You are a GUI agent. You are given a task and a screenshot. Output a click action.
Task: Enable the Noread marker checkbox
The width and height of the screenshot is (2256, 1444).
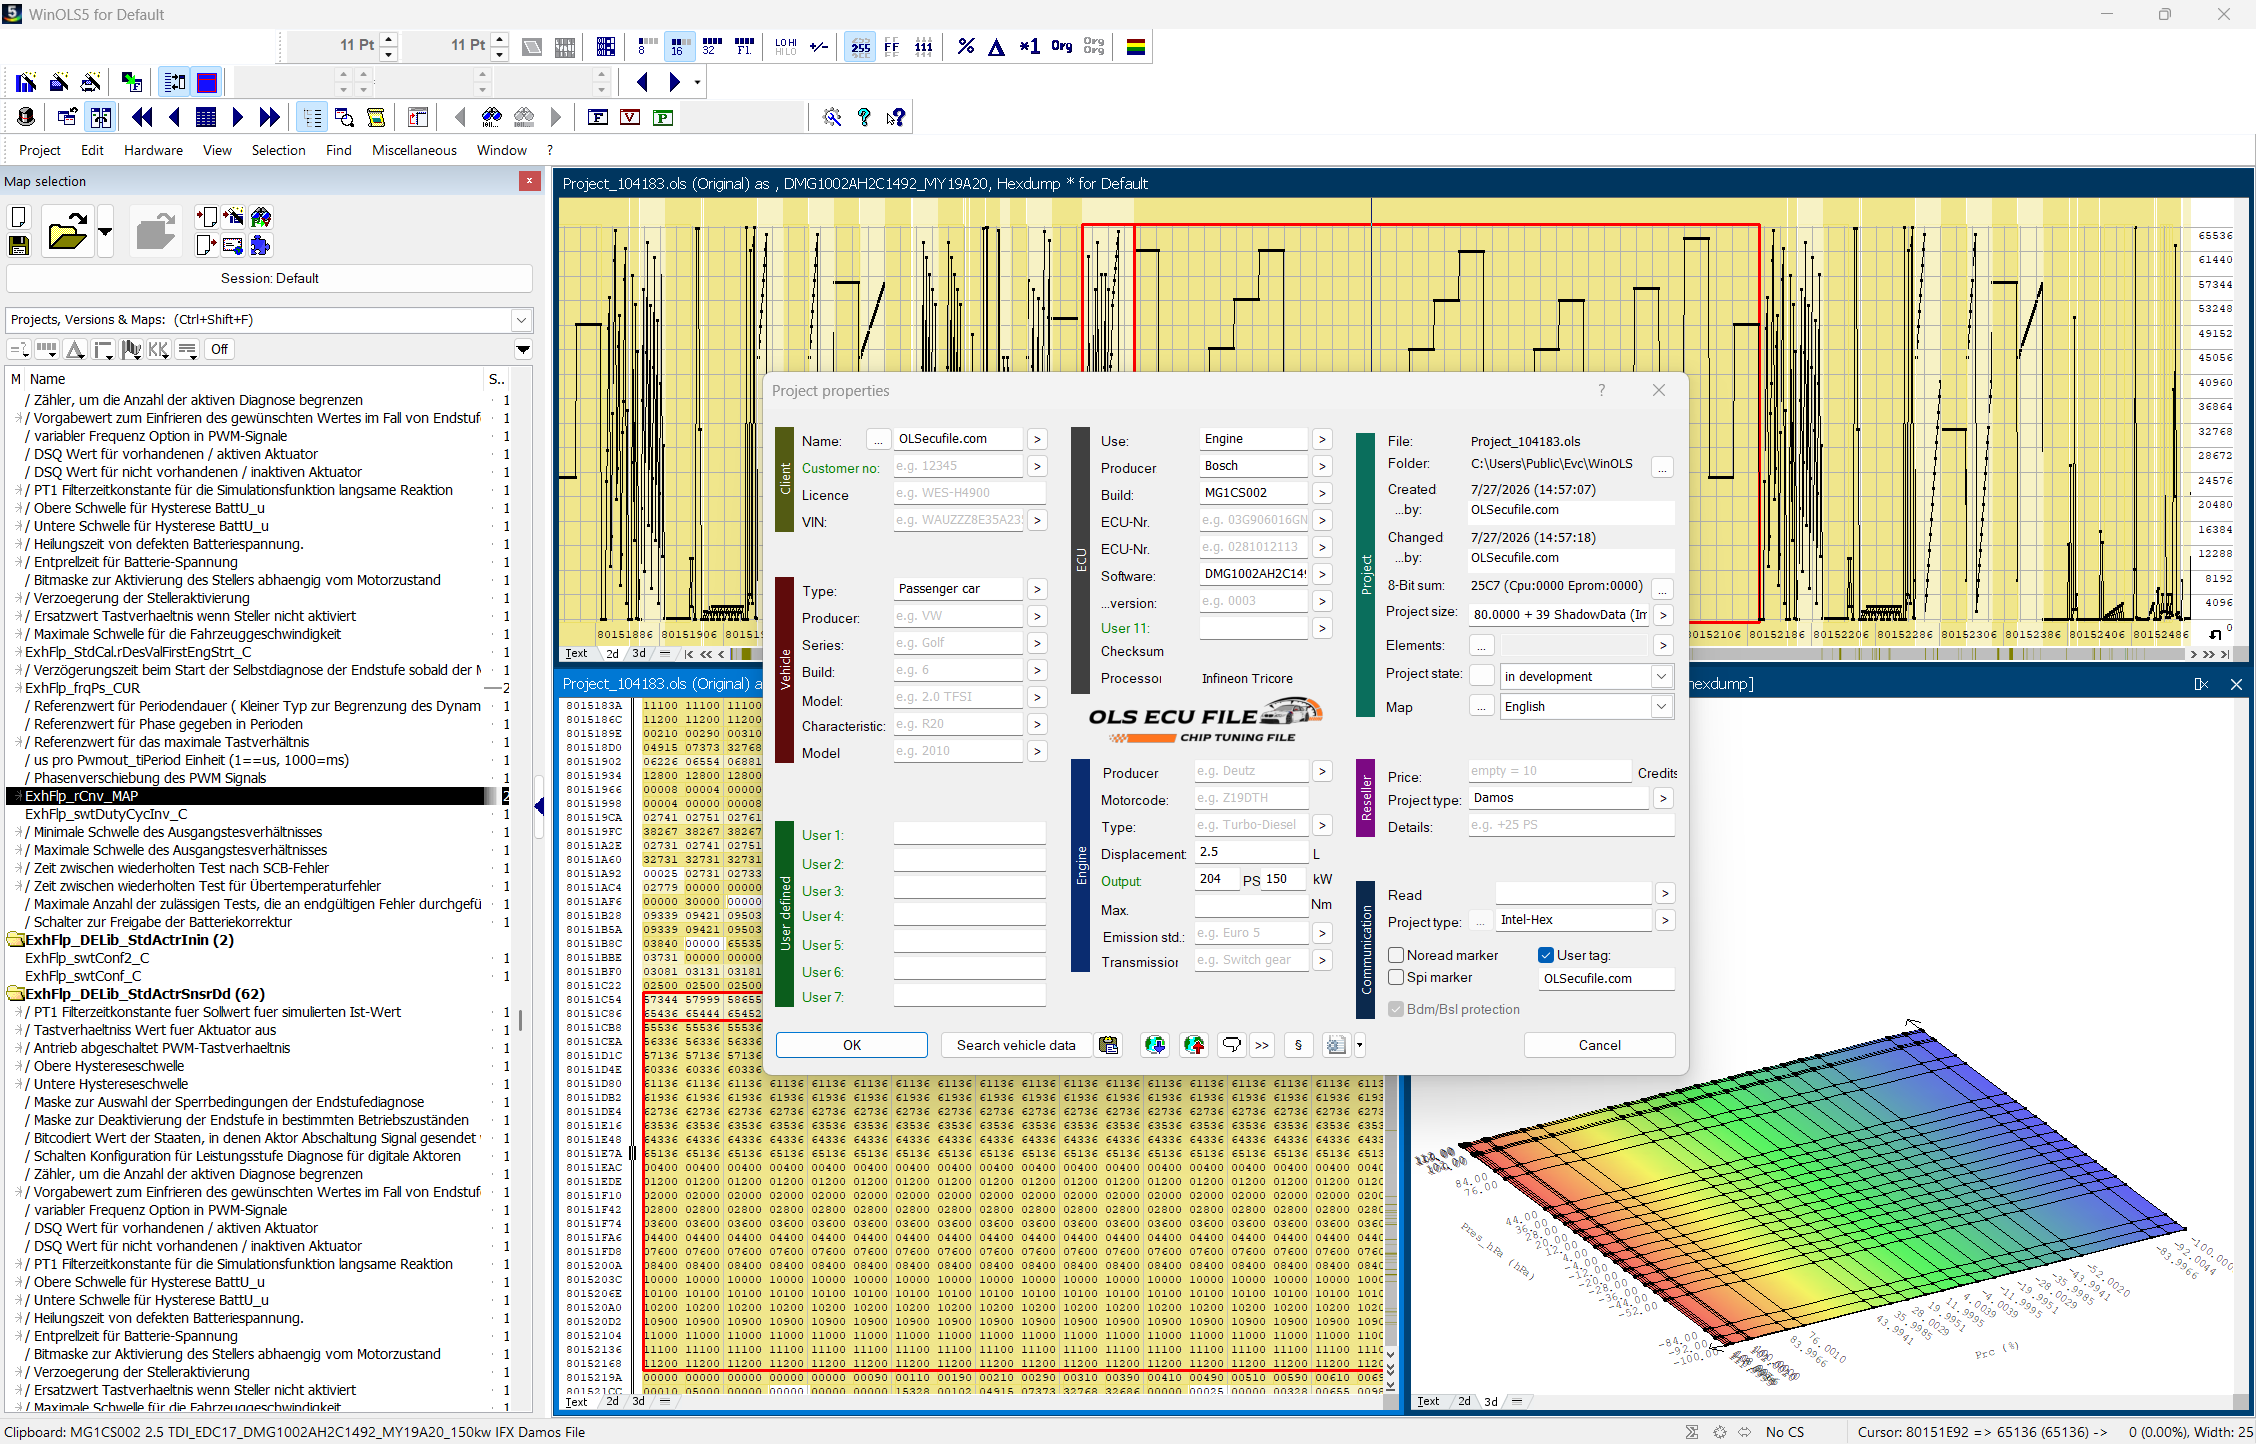tap(1396, 955)
